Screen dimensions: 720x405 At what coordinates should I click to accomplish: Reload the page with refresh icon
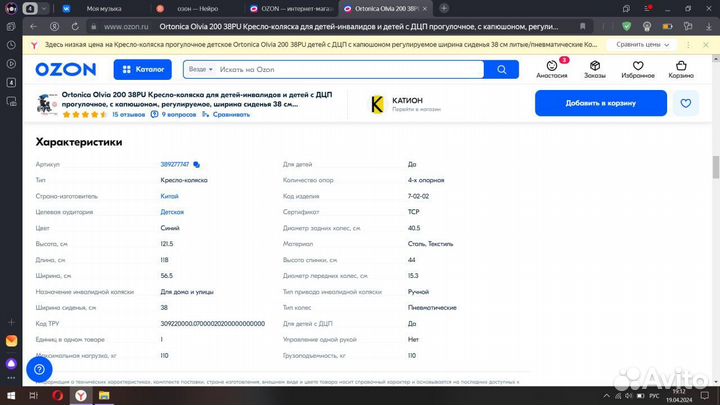75,27
